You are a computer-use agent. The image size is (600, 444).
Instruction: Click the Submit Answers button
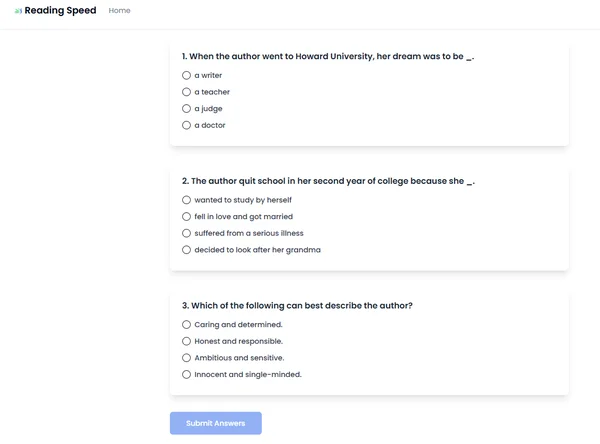pyautogui.click(x=216, y=423)
